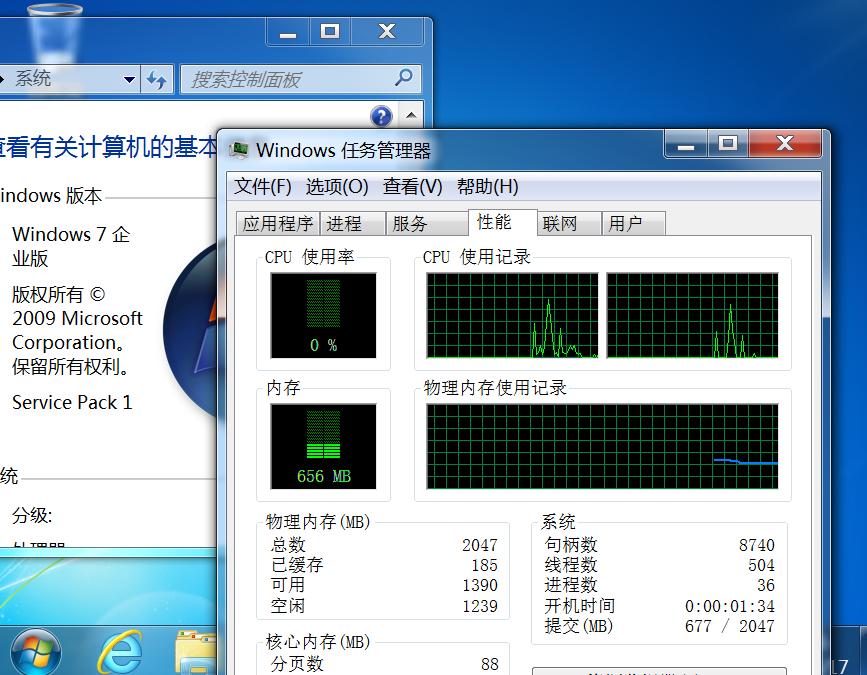Viewport: 867px width, 675px height.
Task: Expand the 系统 address bar dropdown arrow
Action: pyautogui.click(x=130, y=80)
